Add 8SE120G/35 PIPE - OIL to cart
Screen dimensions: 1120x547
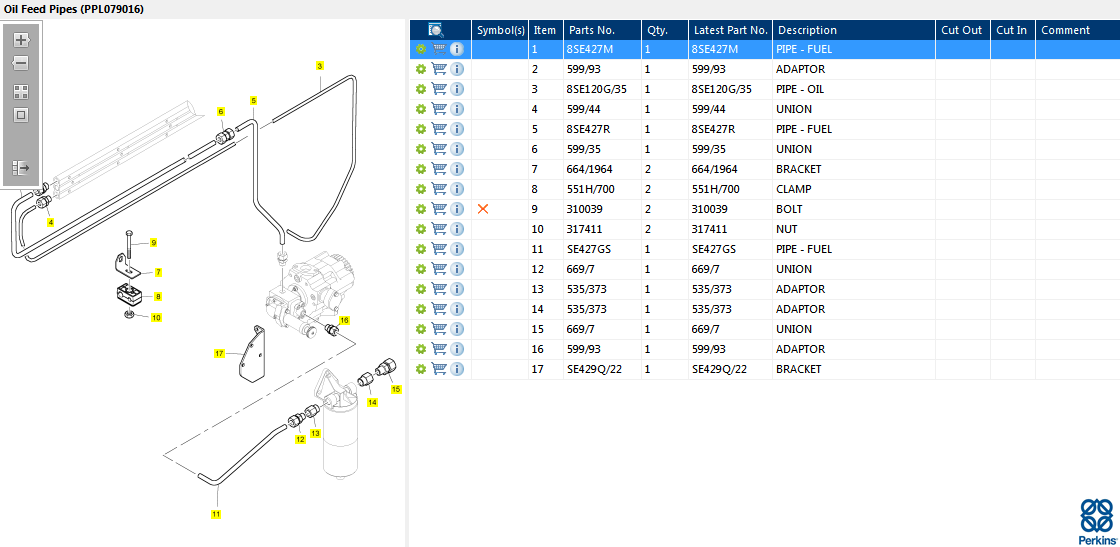click(x=439, y=89)
